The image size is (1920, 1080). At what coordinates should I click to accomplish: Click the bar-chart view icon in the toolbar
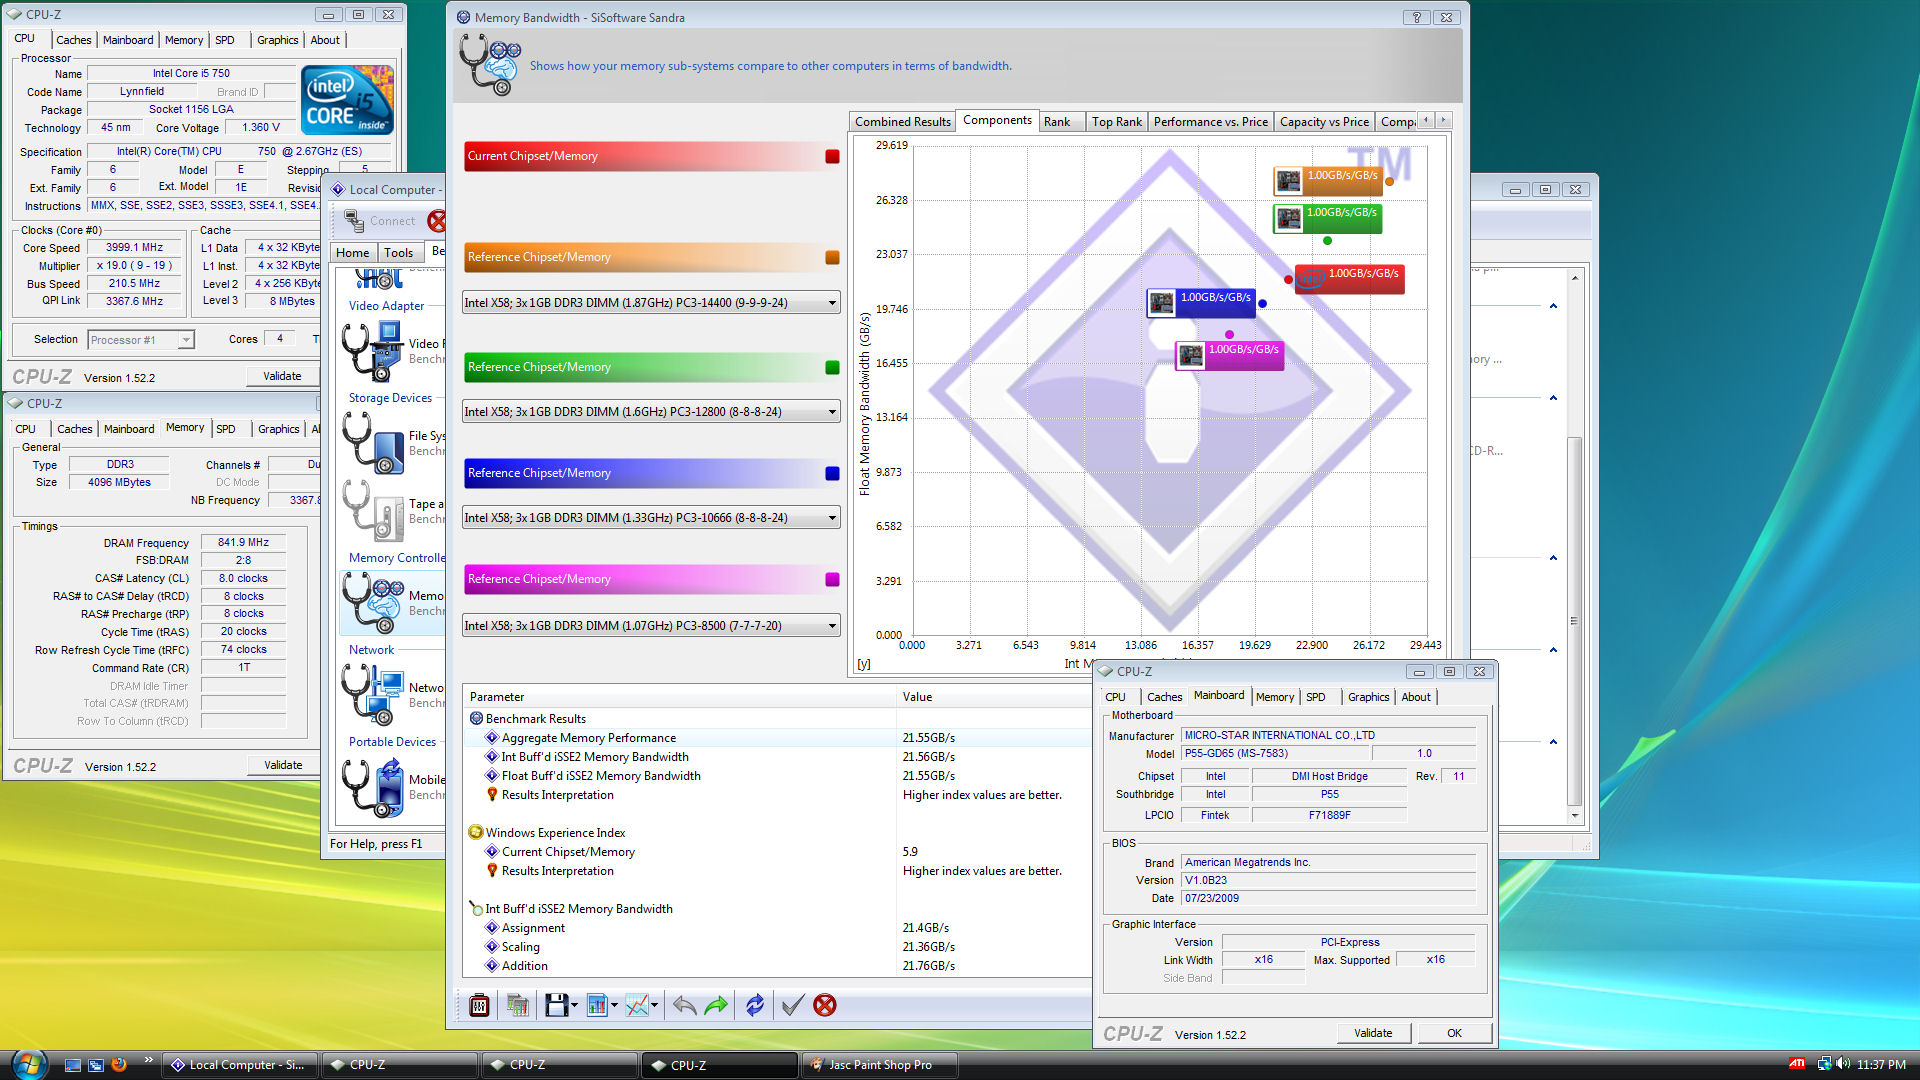click(x=597, y=1005)
